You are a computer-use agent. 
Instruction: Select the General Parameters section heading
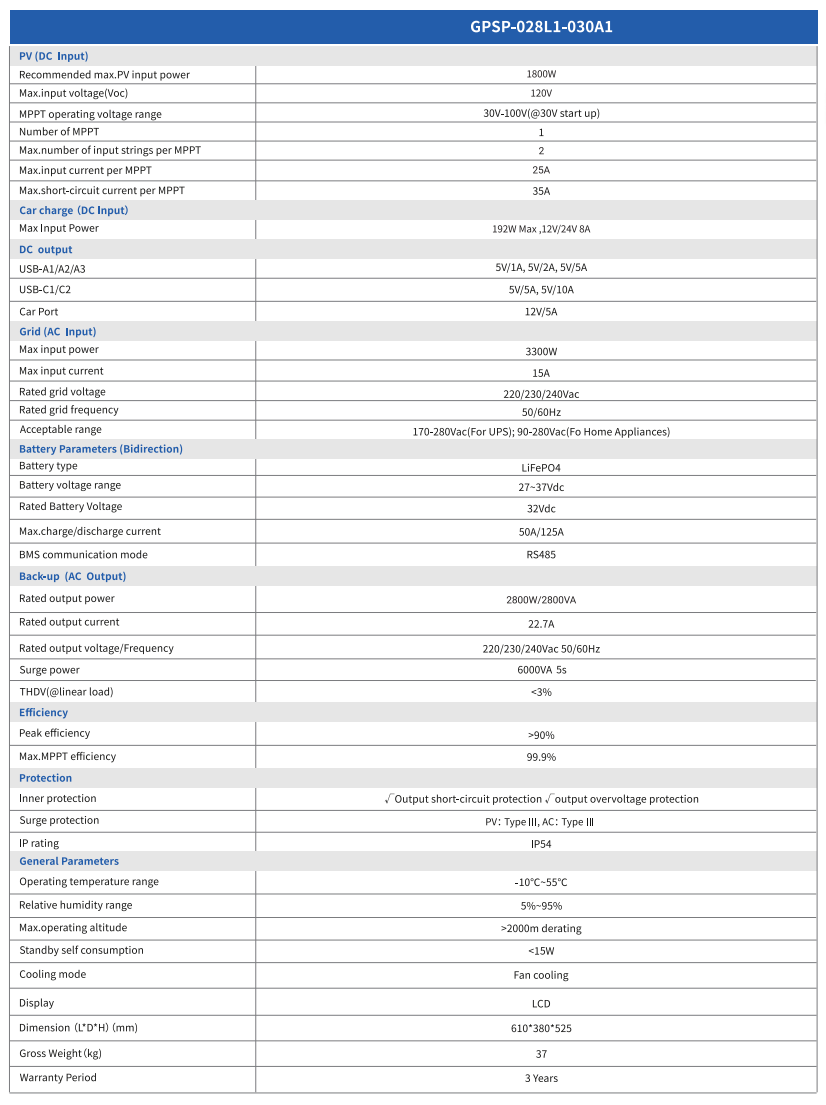pos(69,861)
